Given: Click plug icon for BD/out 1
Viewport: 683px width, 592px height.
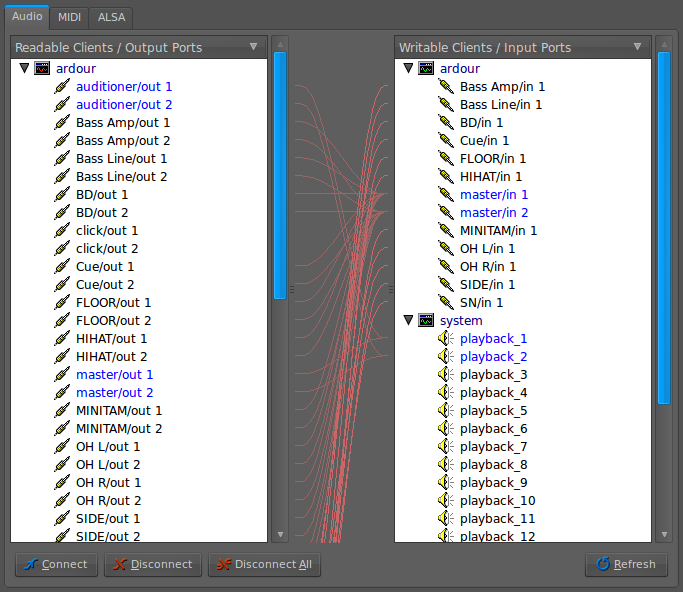Looking at the screenshot, I should (x=62, y=195).
